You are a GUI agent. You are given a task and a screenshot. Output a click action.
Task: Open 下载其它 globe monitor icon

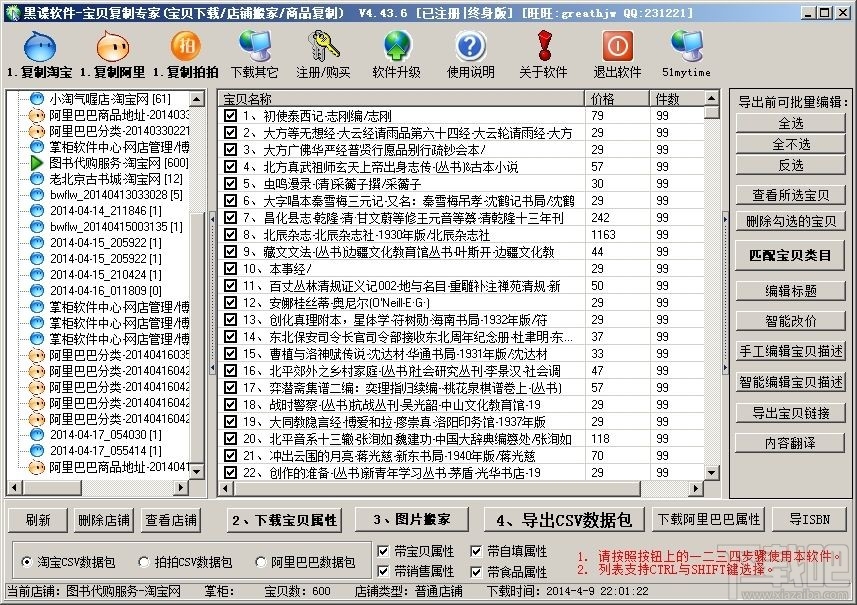pos(255,46)
